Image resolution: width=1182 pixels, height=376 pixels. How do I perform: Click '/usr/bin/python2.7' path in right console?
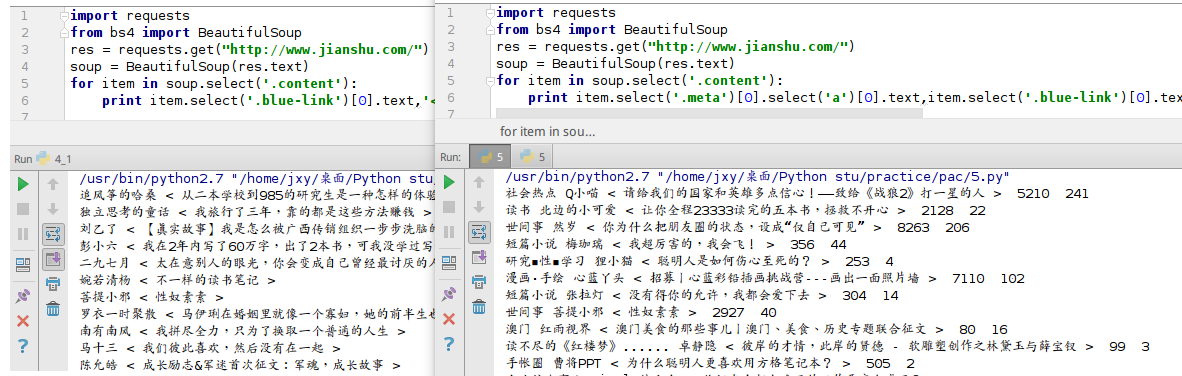point(577,176)
